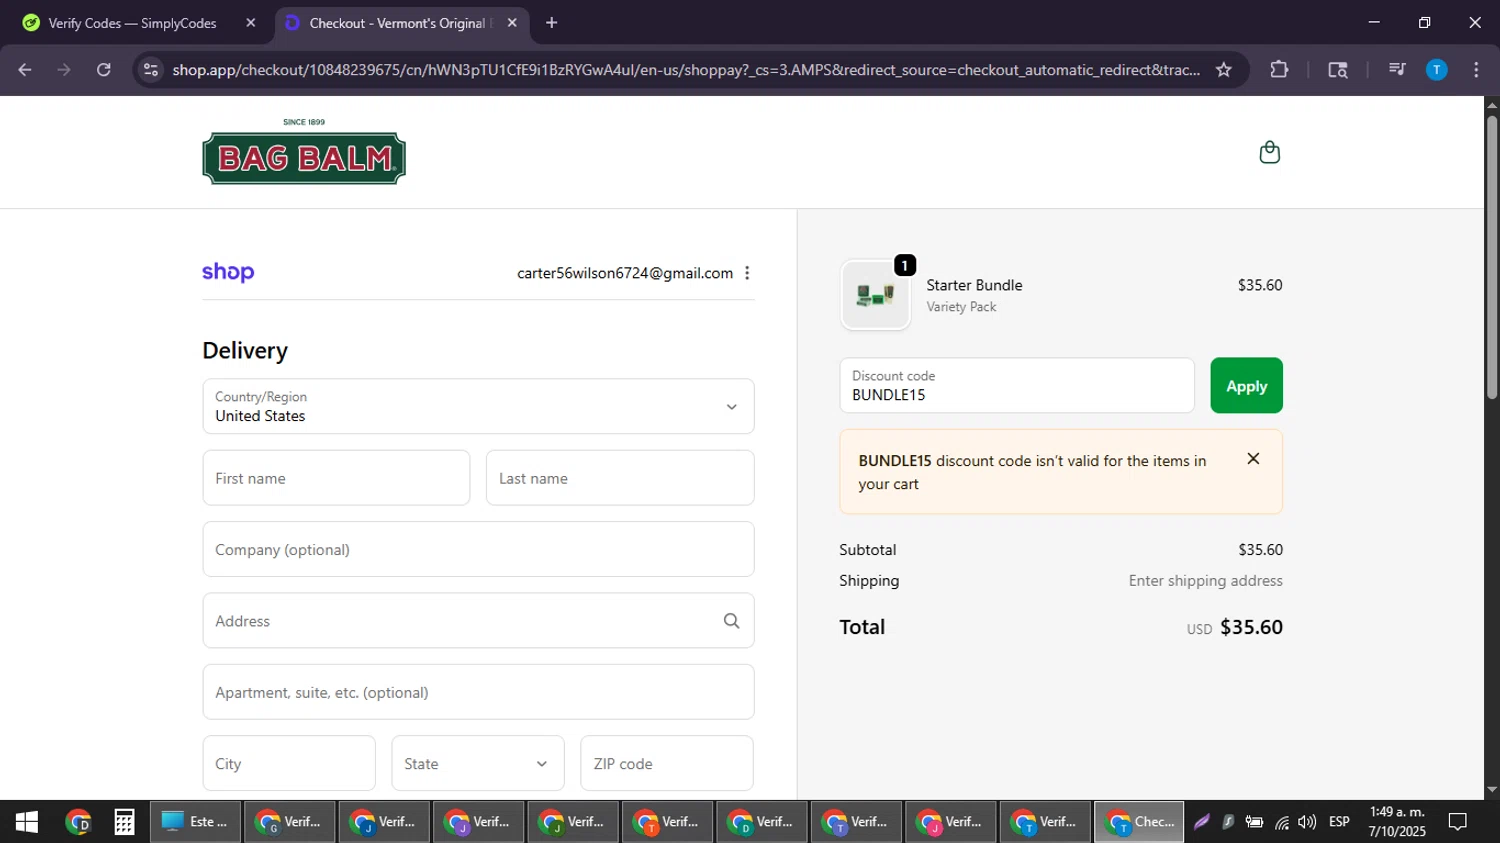
Task: Open the tab search icon in toolbar
Action: 1337,70
